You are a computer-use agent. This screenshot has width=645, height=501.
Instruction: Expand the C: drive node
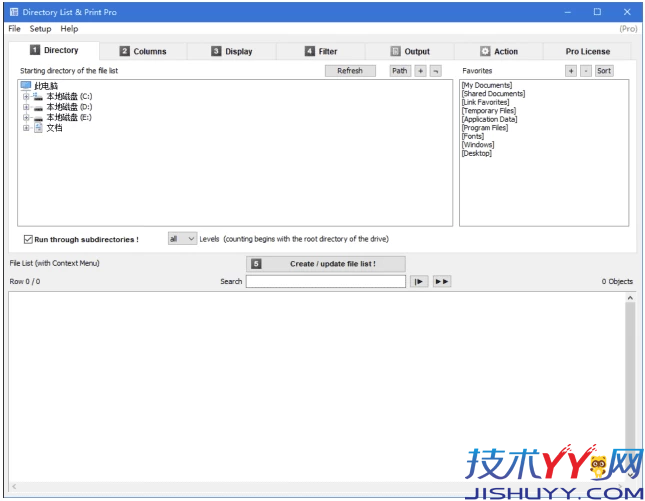click(26, 96)
